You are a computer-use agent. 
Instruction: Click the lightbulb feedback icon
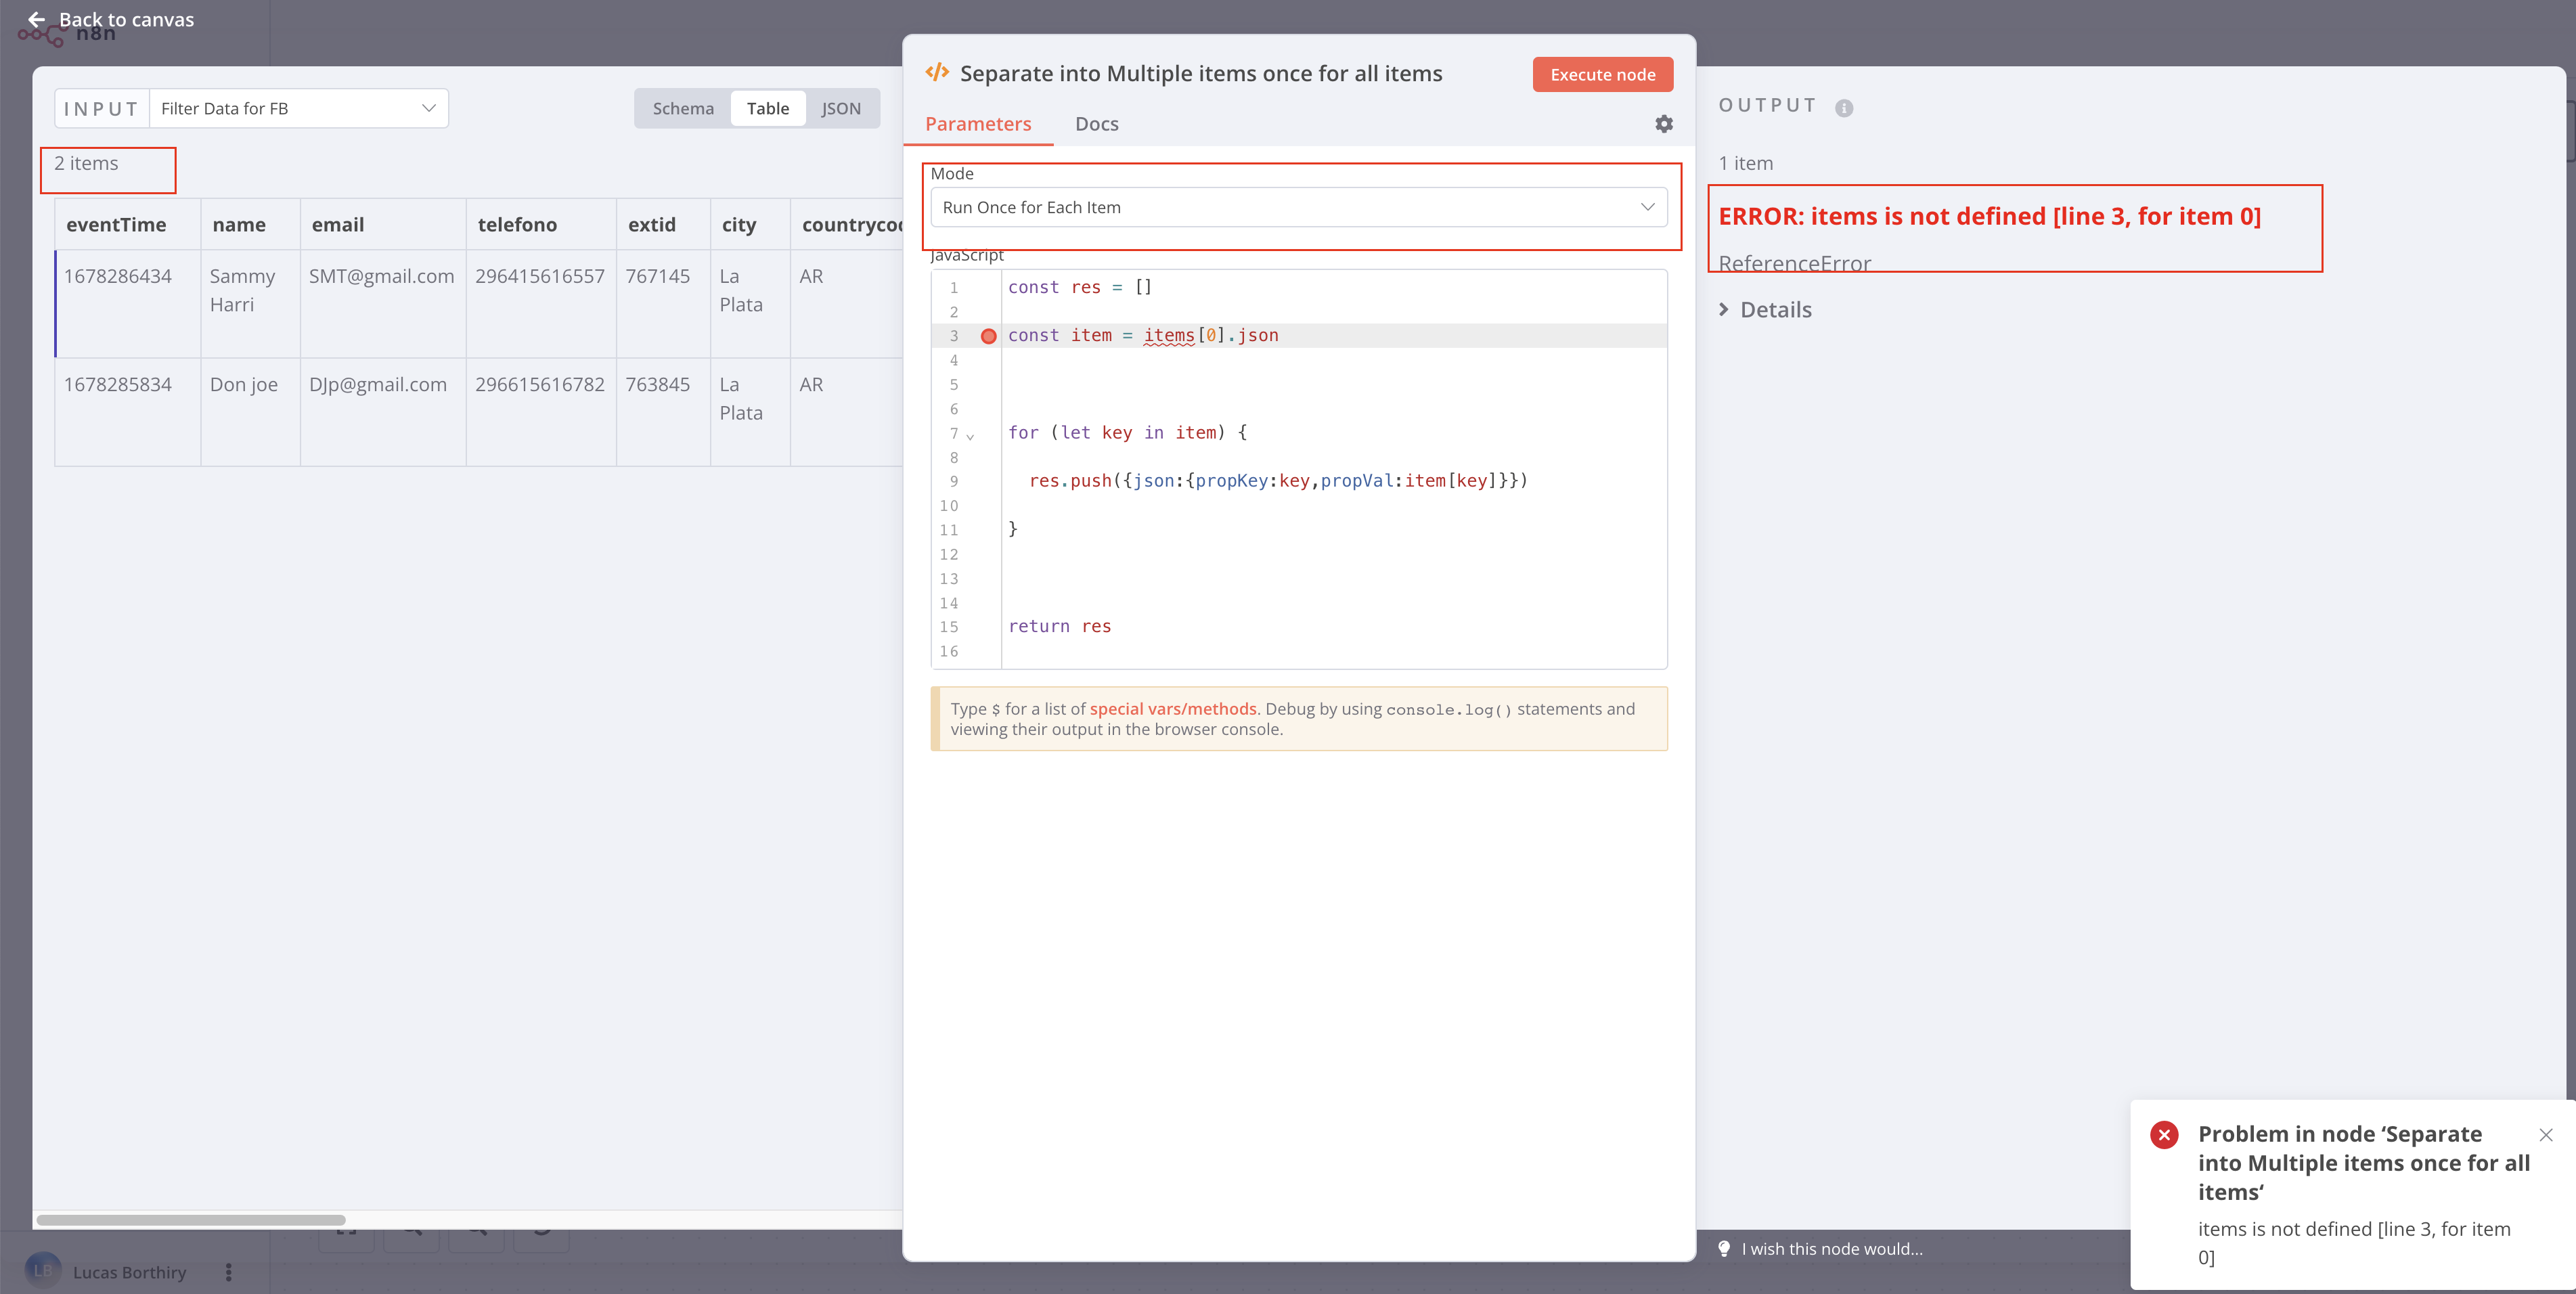point(1724,1248)
